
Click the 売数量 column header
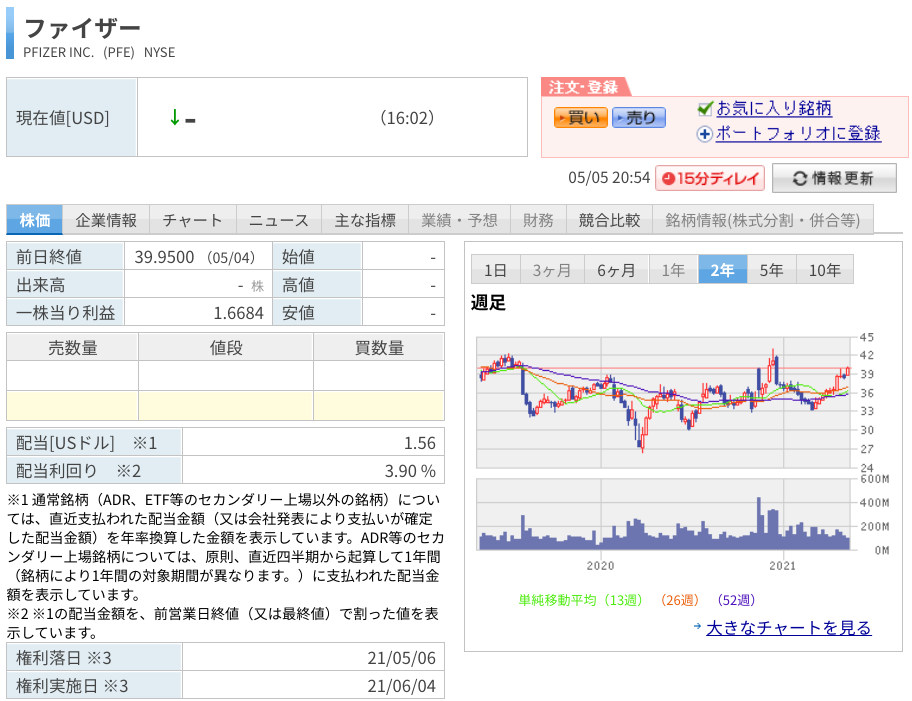73,347
